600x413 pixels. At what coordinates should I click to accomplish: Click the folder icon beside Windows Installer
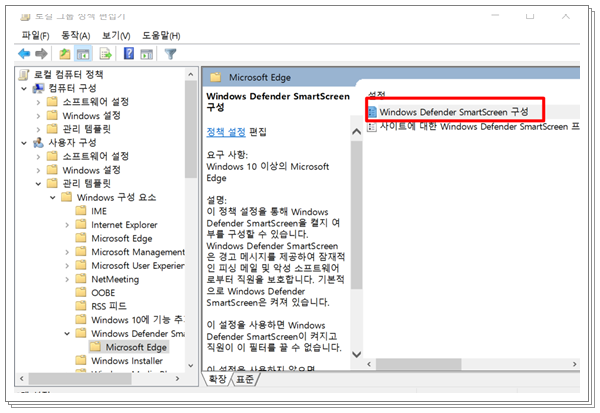click(x=81, y=361)
